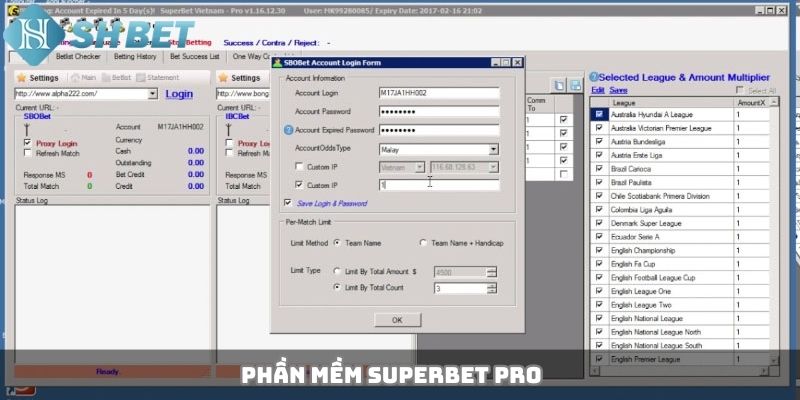
Task: Toggle the Save Login & Password checkbox
Action: click(x=288, y=203)
